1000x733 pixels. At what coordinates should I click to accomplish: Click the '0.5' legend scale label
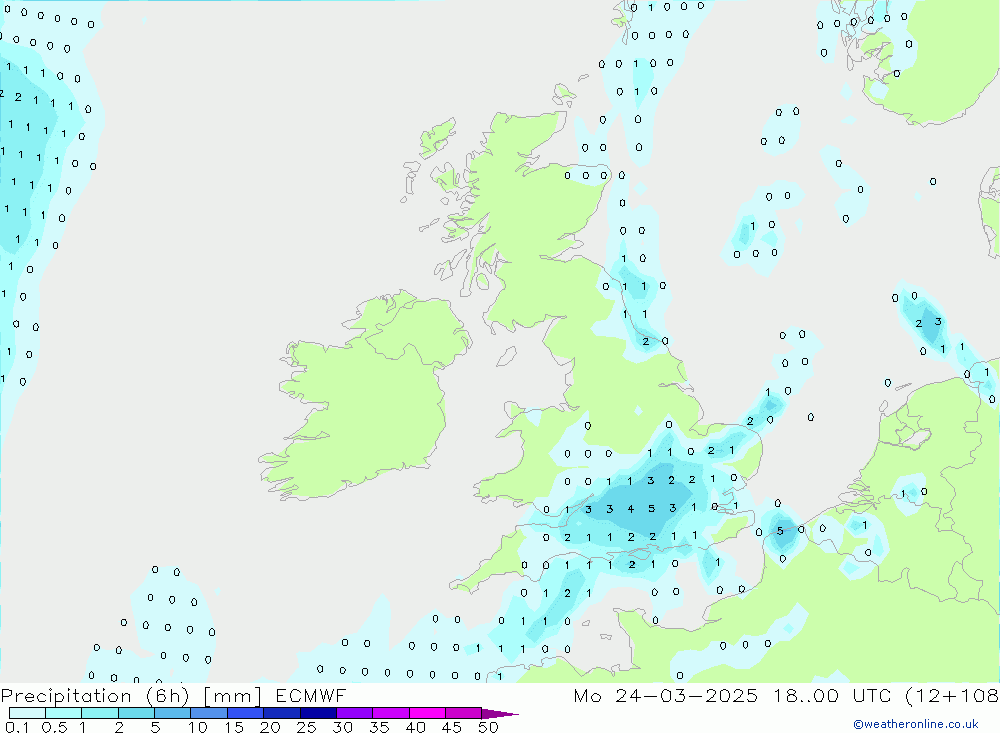(x=54, y=727)
